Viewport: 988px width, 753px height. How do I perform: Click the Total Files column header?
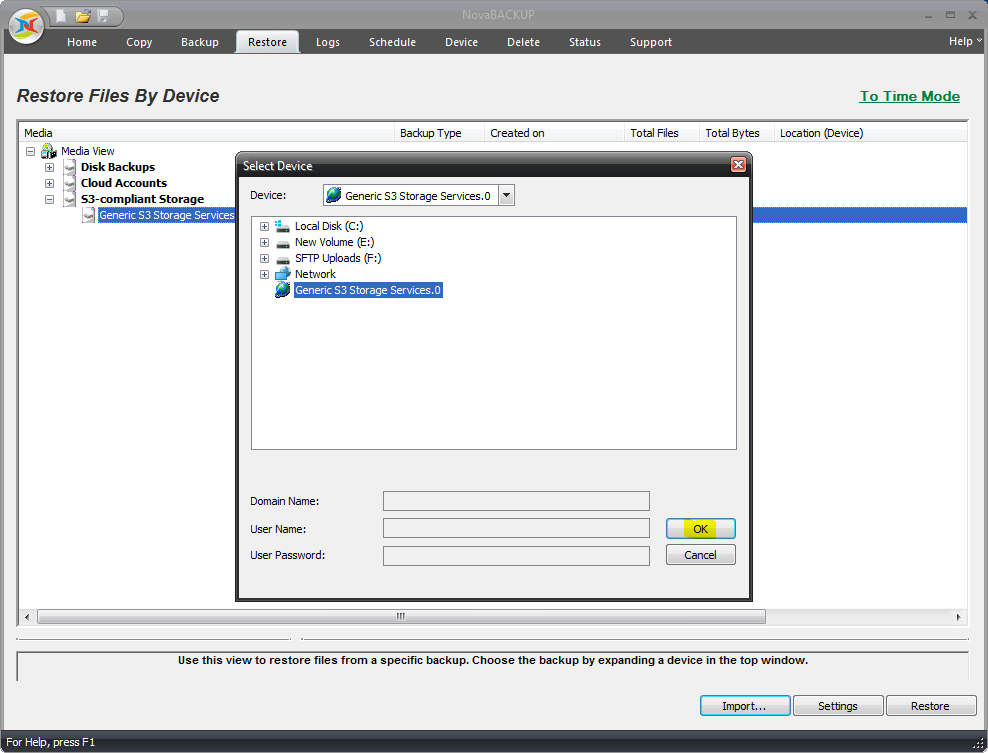click(662, 133)
